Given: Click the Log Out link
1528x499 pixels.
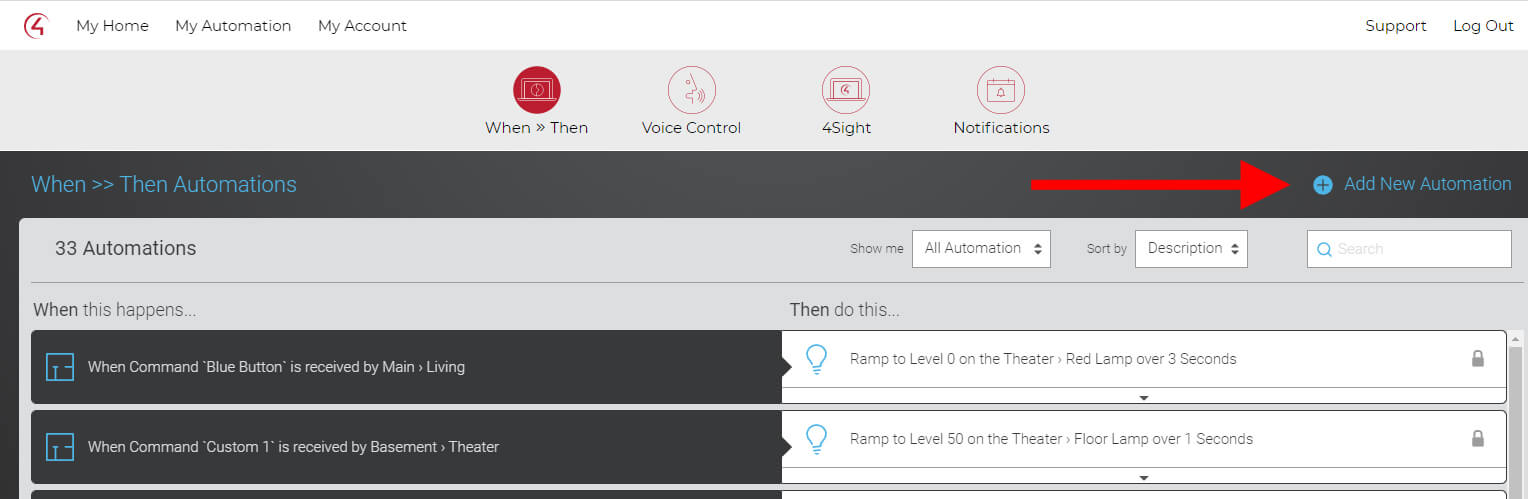Looking at the screenshot, I should point(1483,26).
